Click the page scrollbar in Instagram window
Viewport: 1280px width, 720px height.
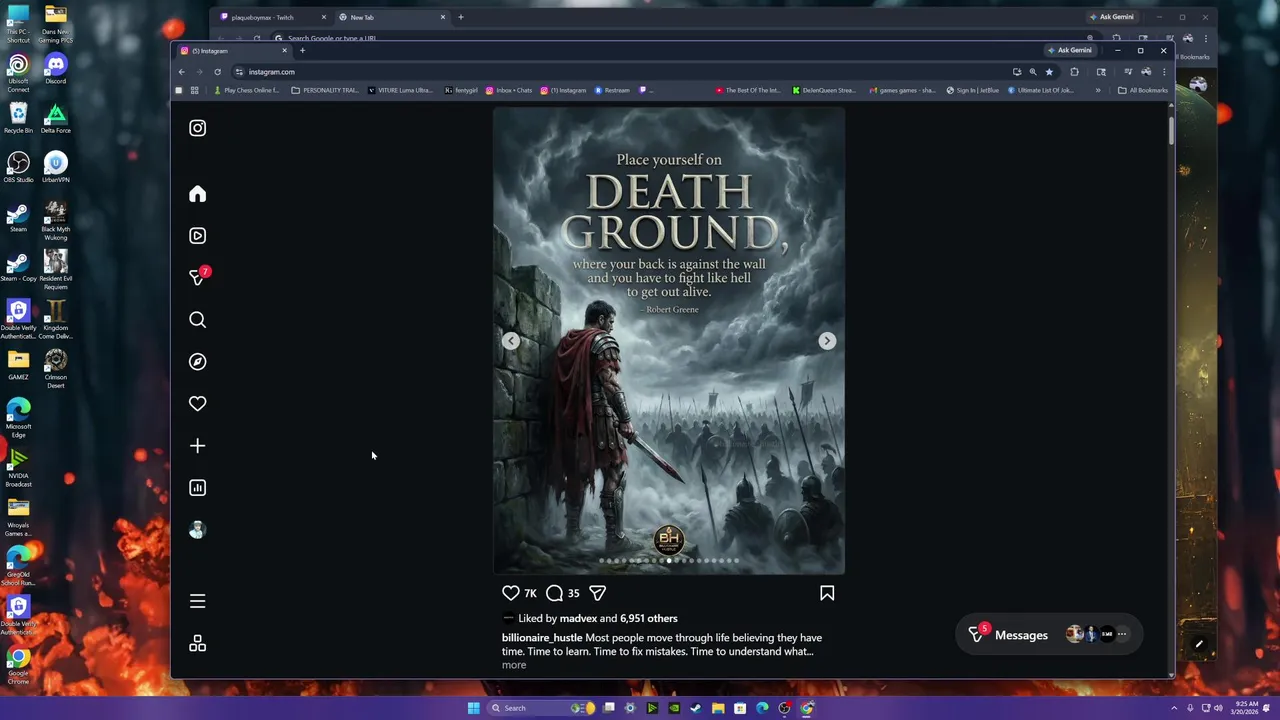1171,132
